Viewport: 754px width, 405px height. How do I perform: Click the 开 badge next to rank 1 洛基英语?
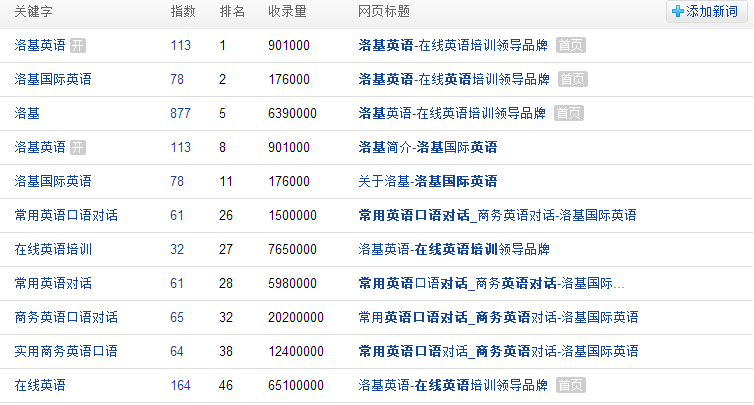(x=78, y=45)
